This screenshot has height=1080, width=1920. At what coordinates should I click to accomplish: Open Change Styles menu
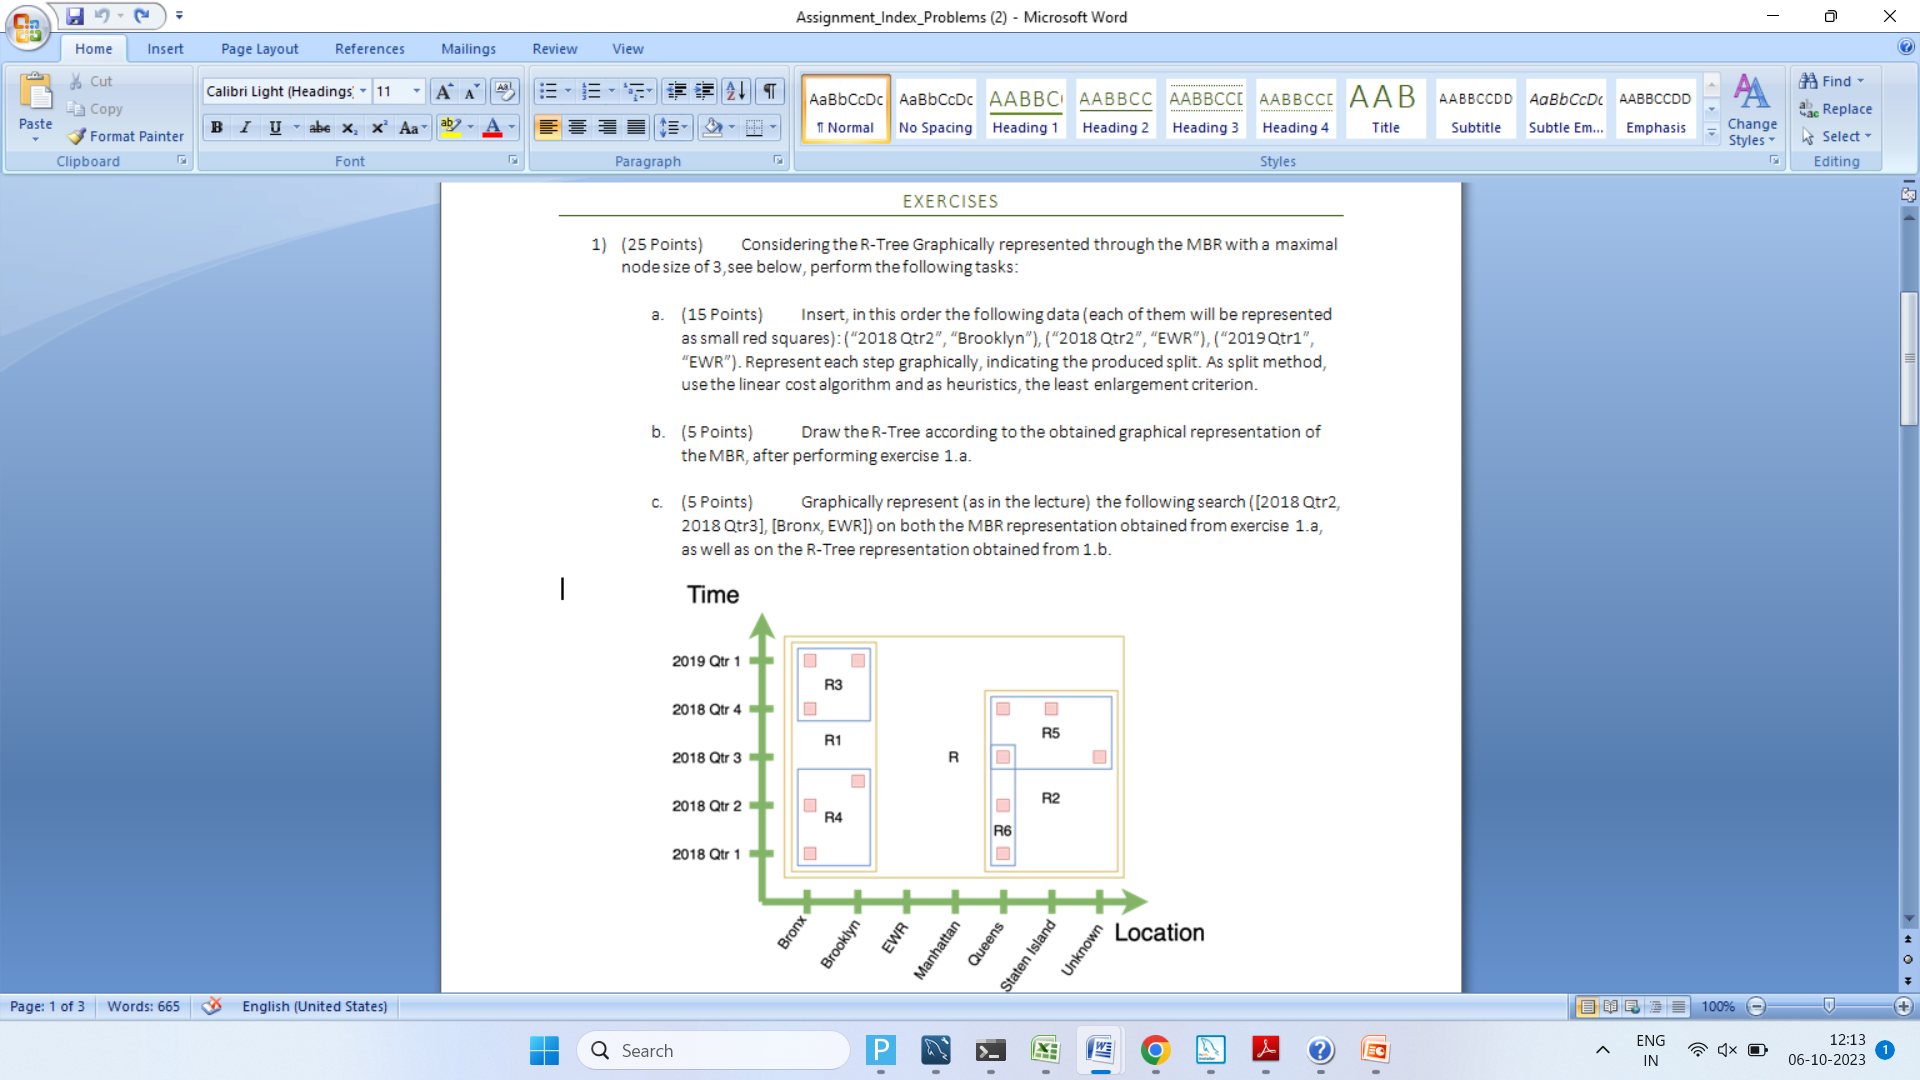[x=1752, y=110]
